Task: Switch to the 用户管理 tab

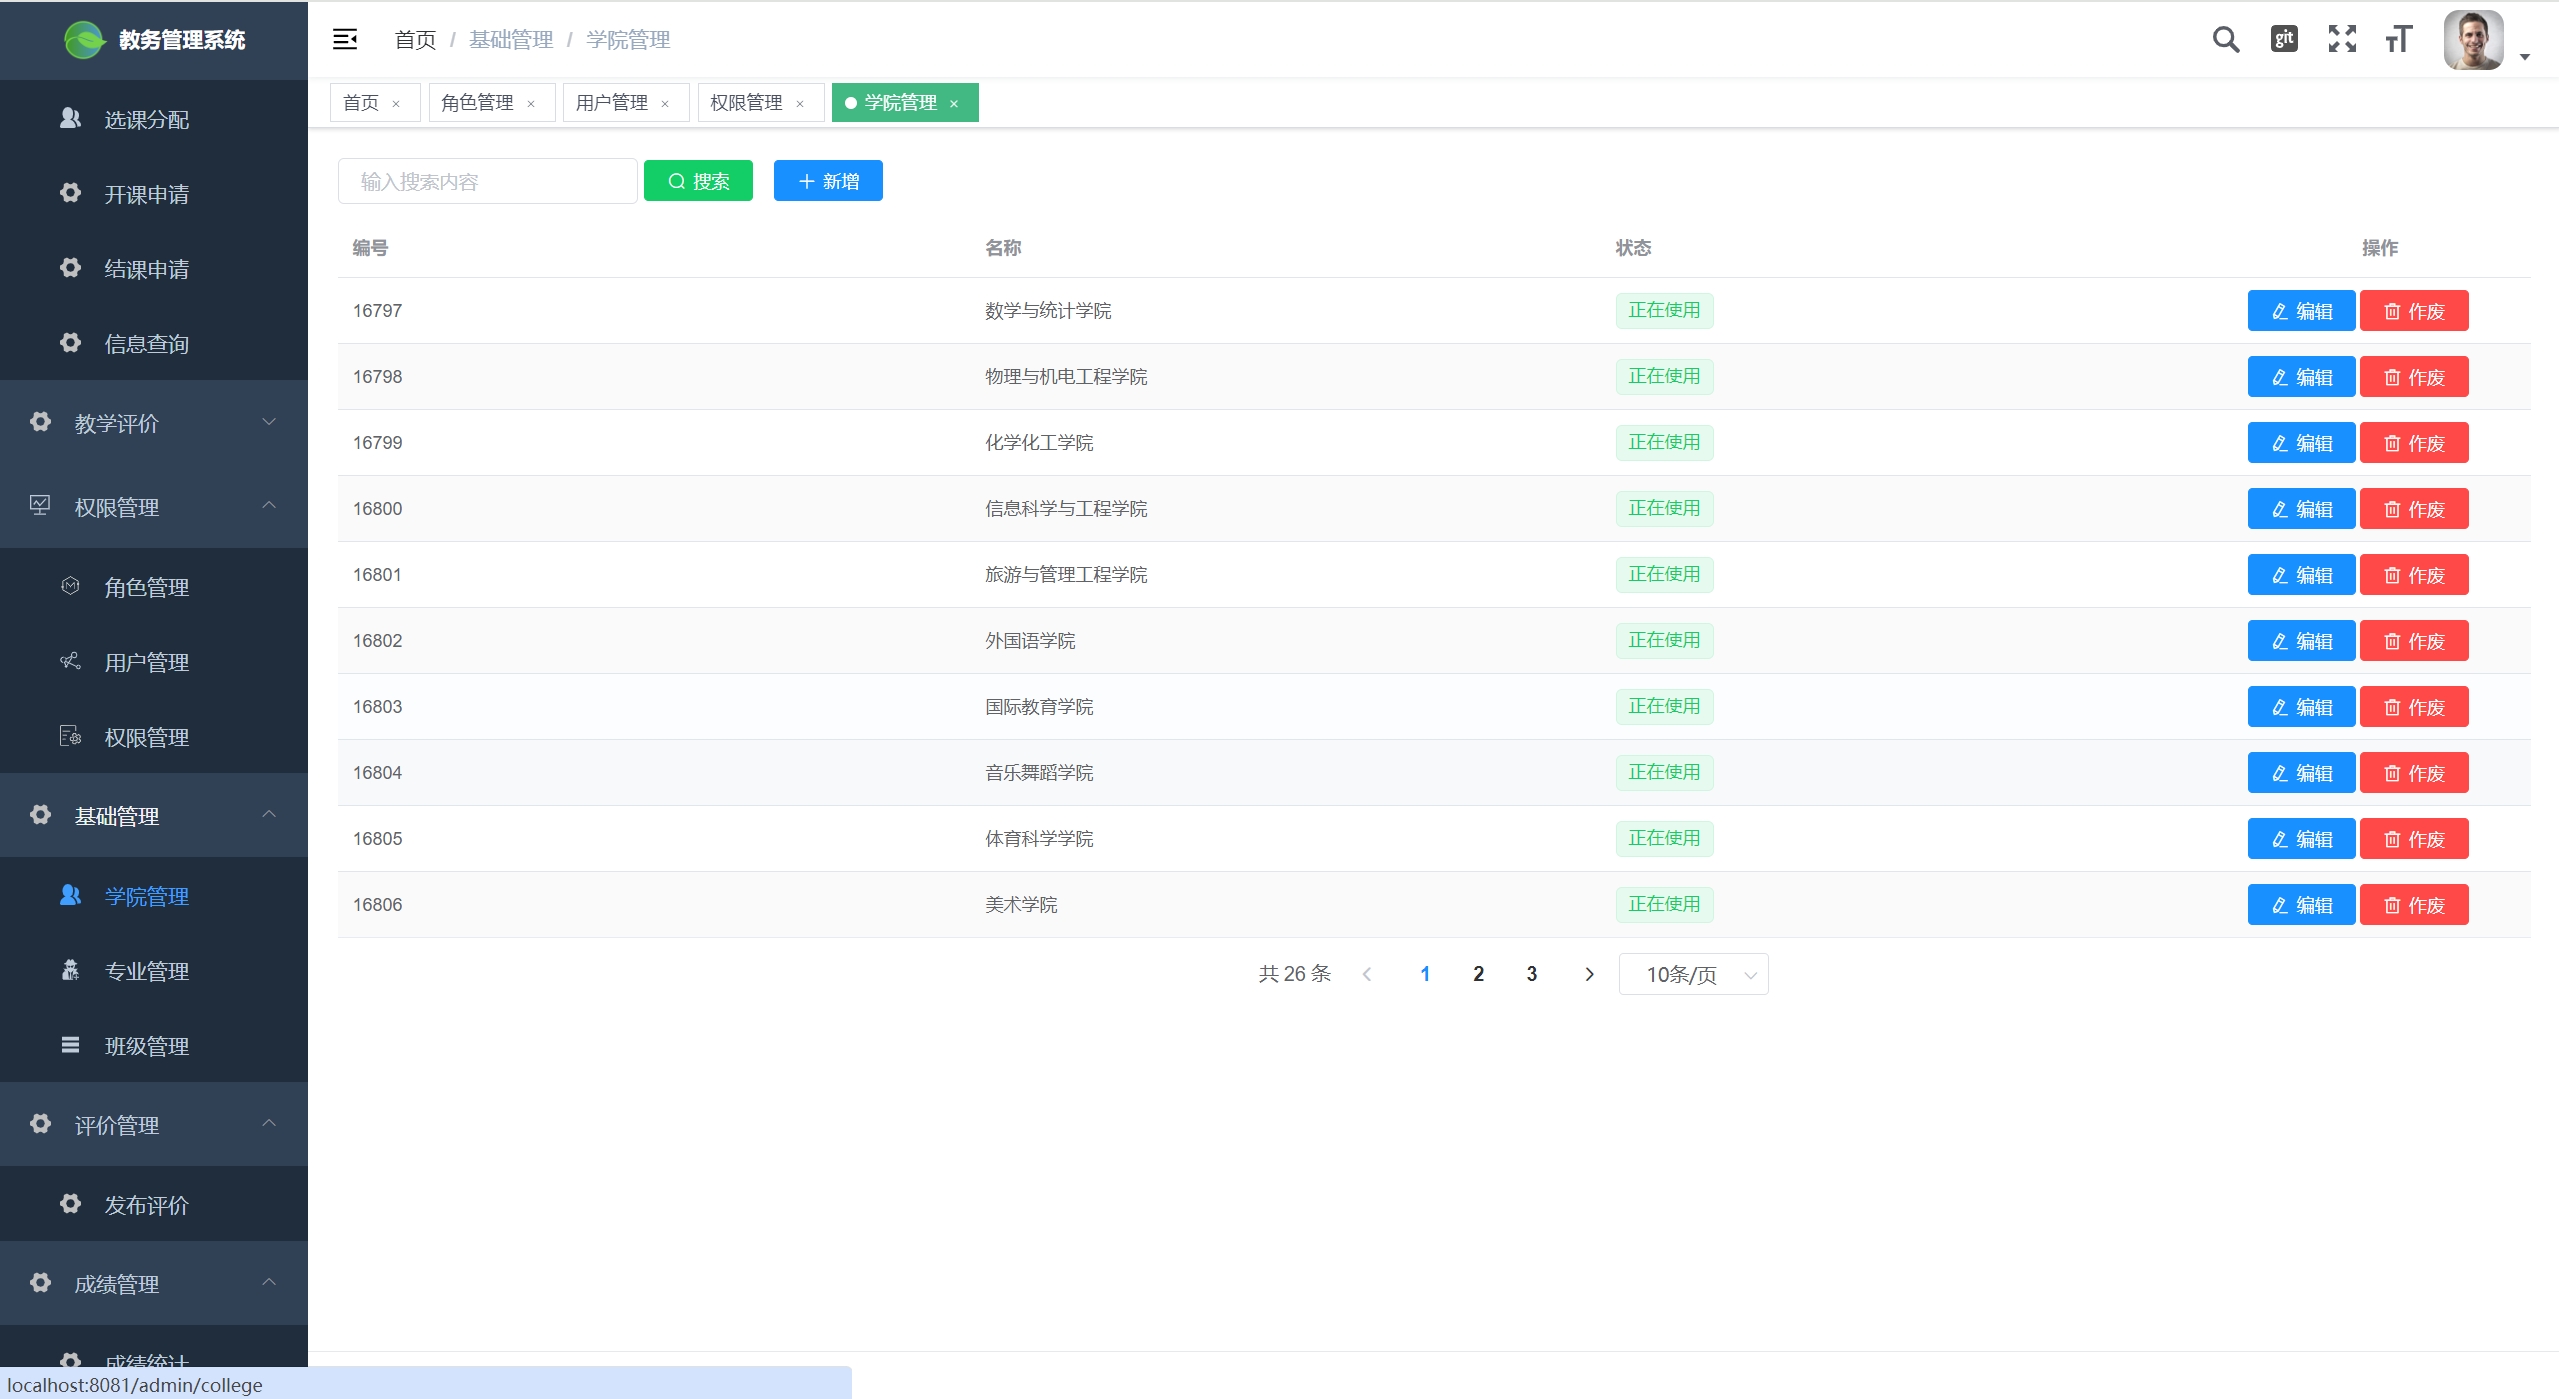Action: [x=612, y=103]
